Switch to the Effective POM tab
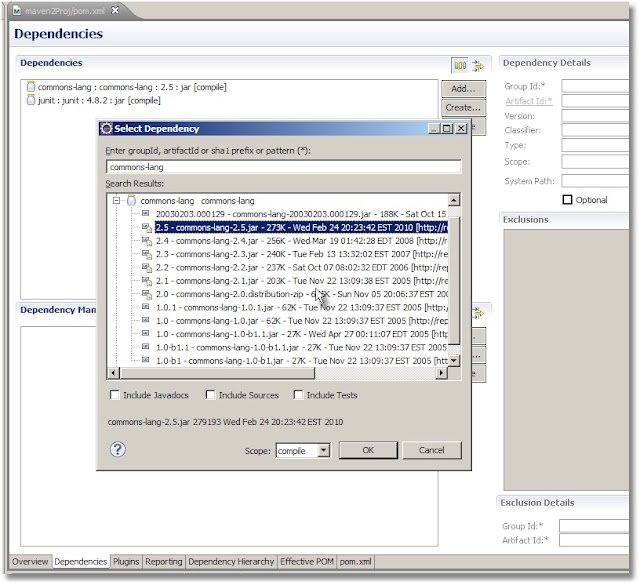Viewport: 640px width, 585px height. click(307, 562)
